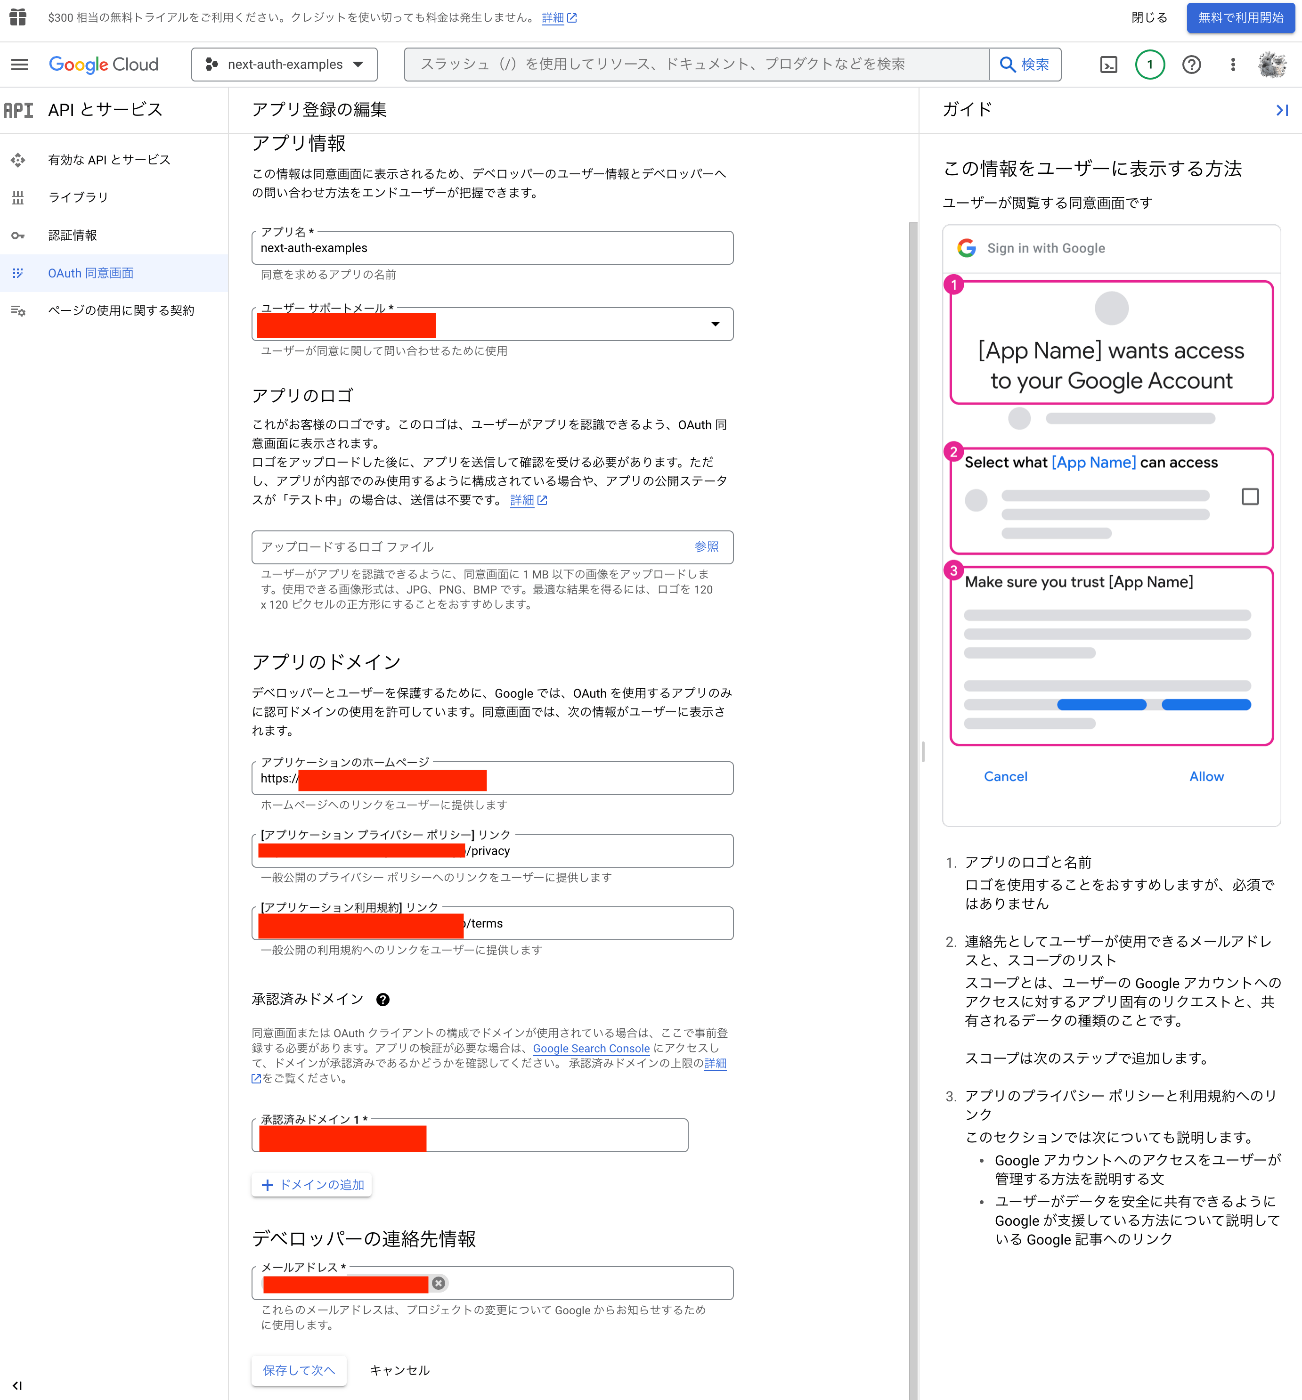
Task: Edit the application homepage URL field
Action: tap(492, 778)
